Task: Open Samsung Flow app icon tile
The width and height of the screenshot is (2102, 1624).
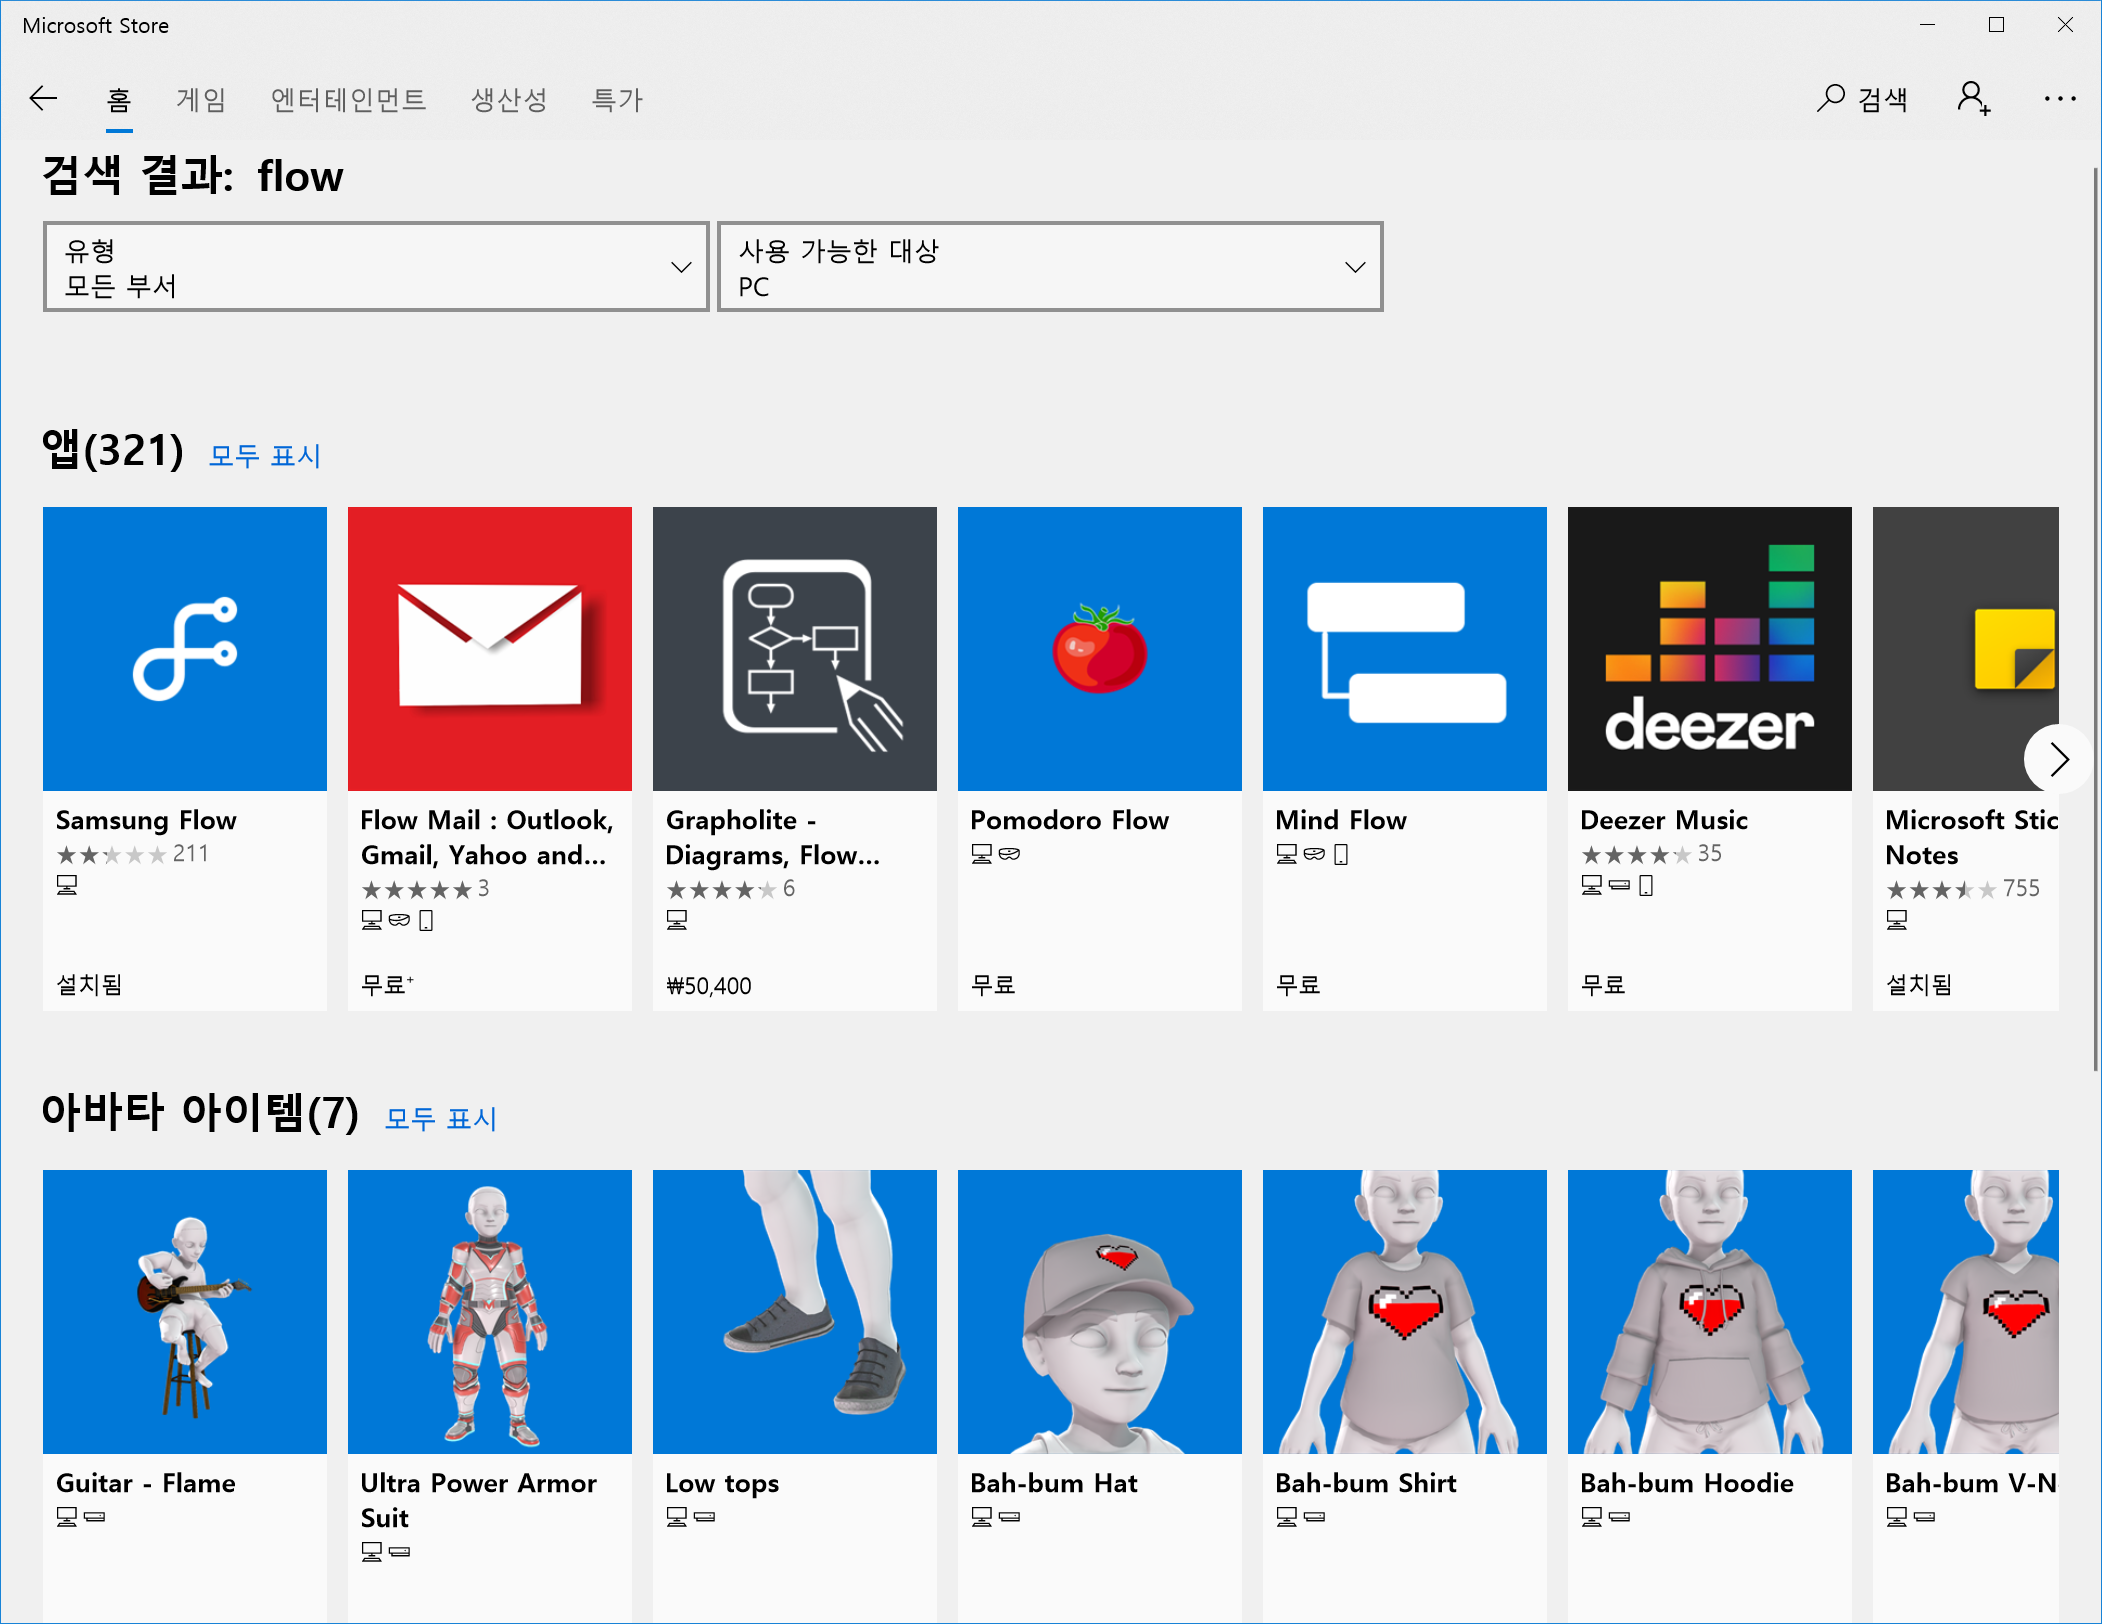Action: click(185, 648)
